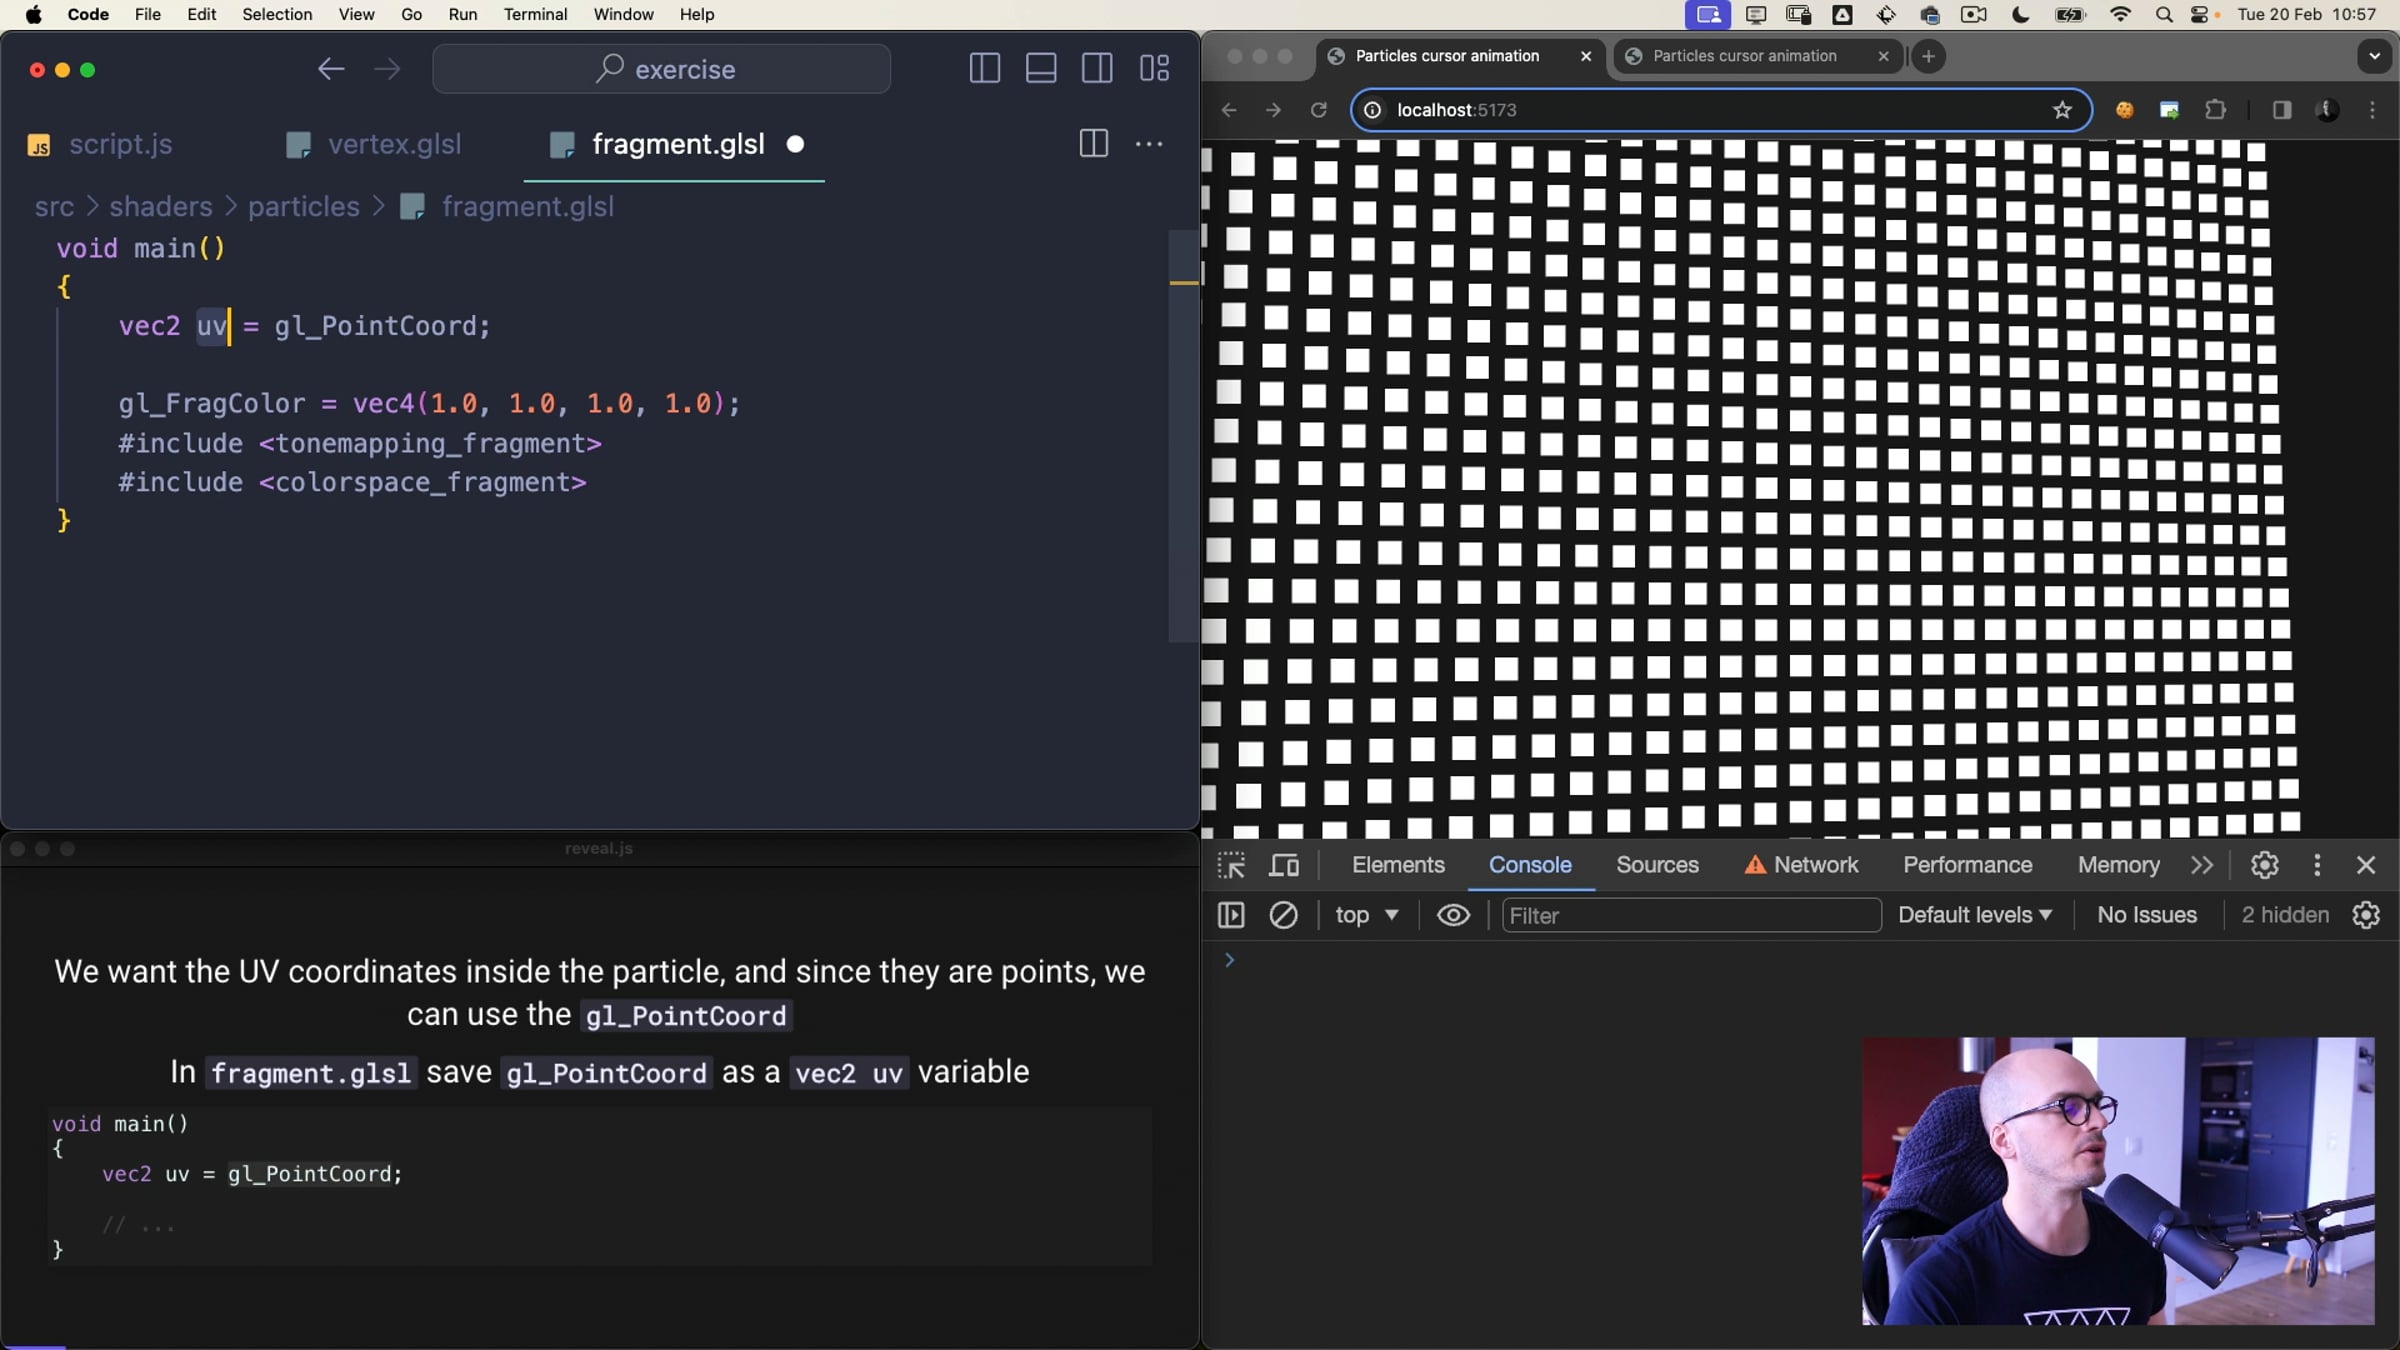
Task: Click the console Filter input field
Action: (x=1690, y=915)
